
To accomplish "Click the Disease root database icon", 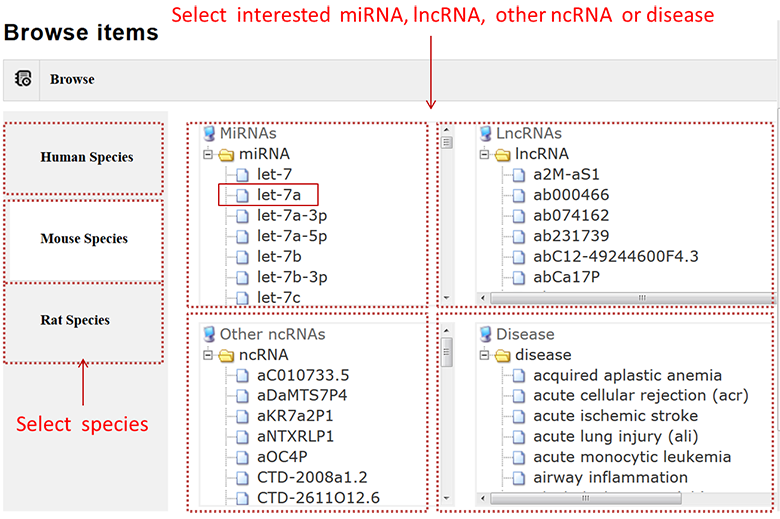I will coord(485,334).
